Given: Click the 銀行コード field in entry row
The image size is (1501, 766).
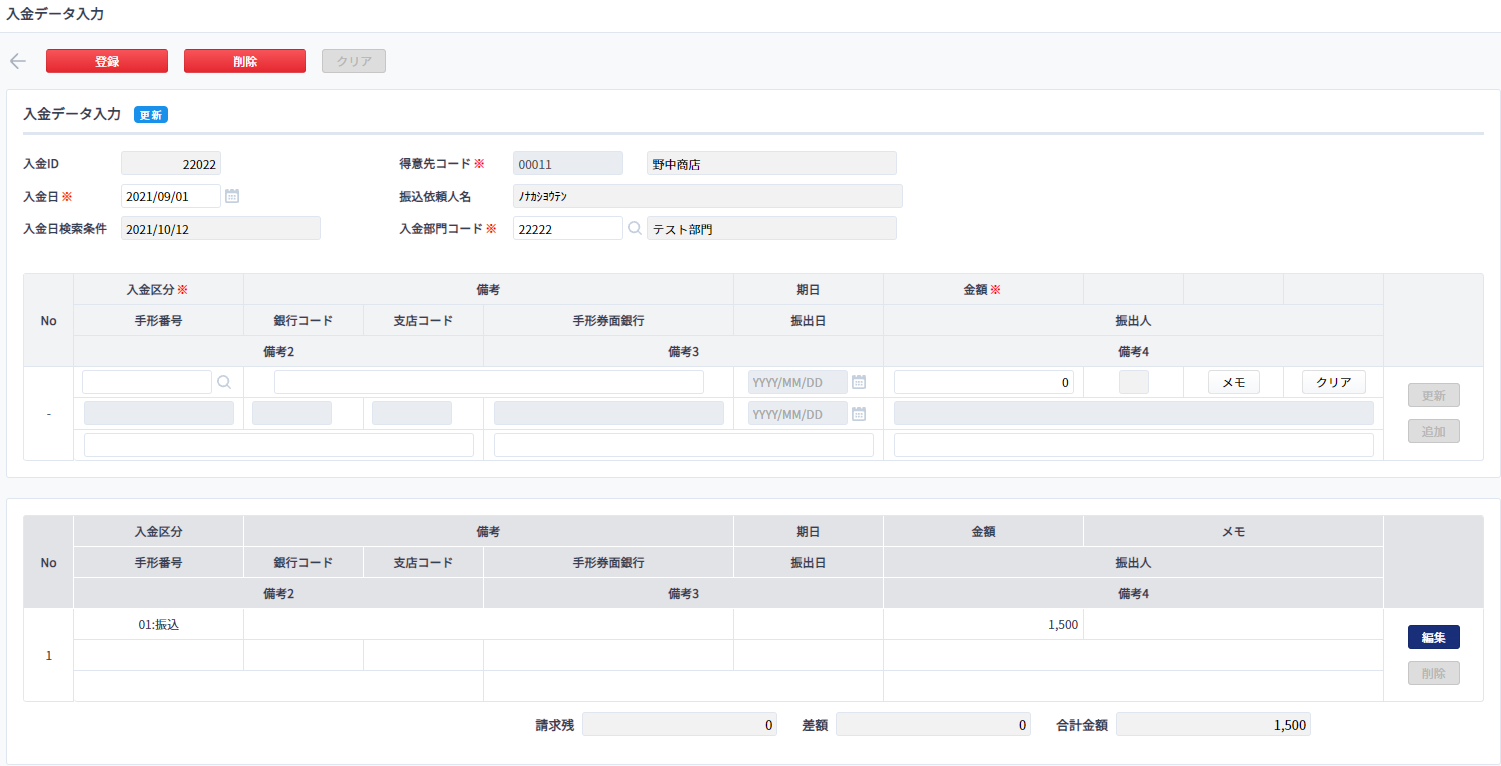Looking at the screenshot, I should [x=292, y=413].
